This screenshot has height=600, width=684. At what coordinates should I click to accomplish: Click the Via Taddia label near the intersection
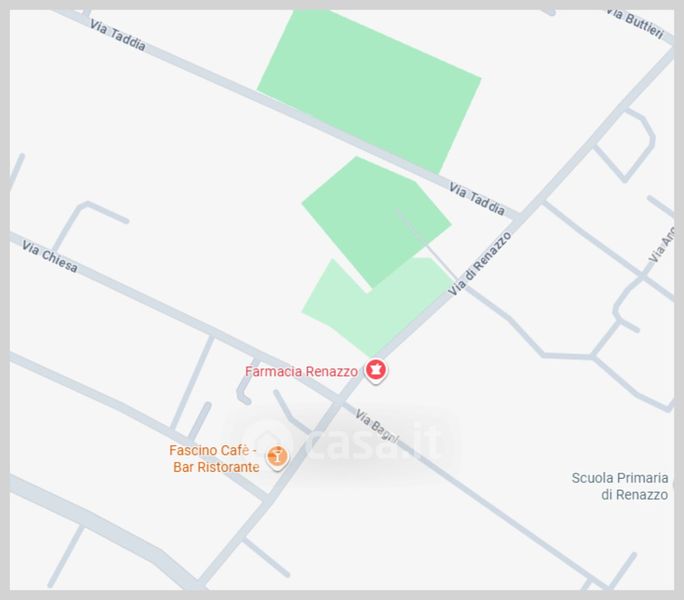(477, 199)
